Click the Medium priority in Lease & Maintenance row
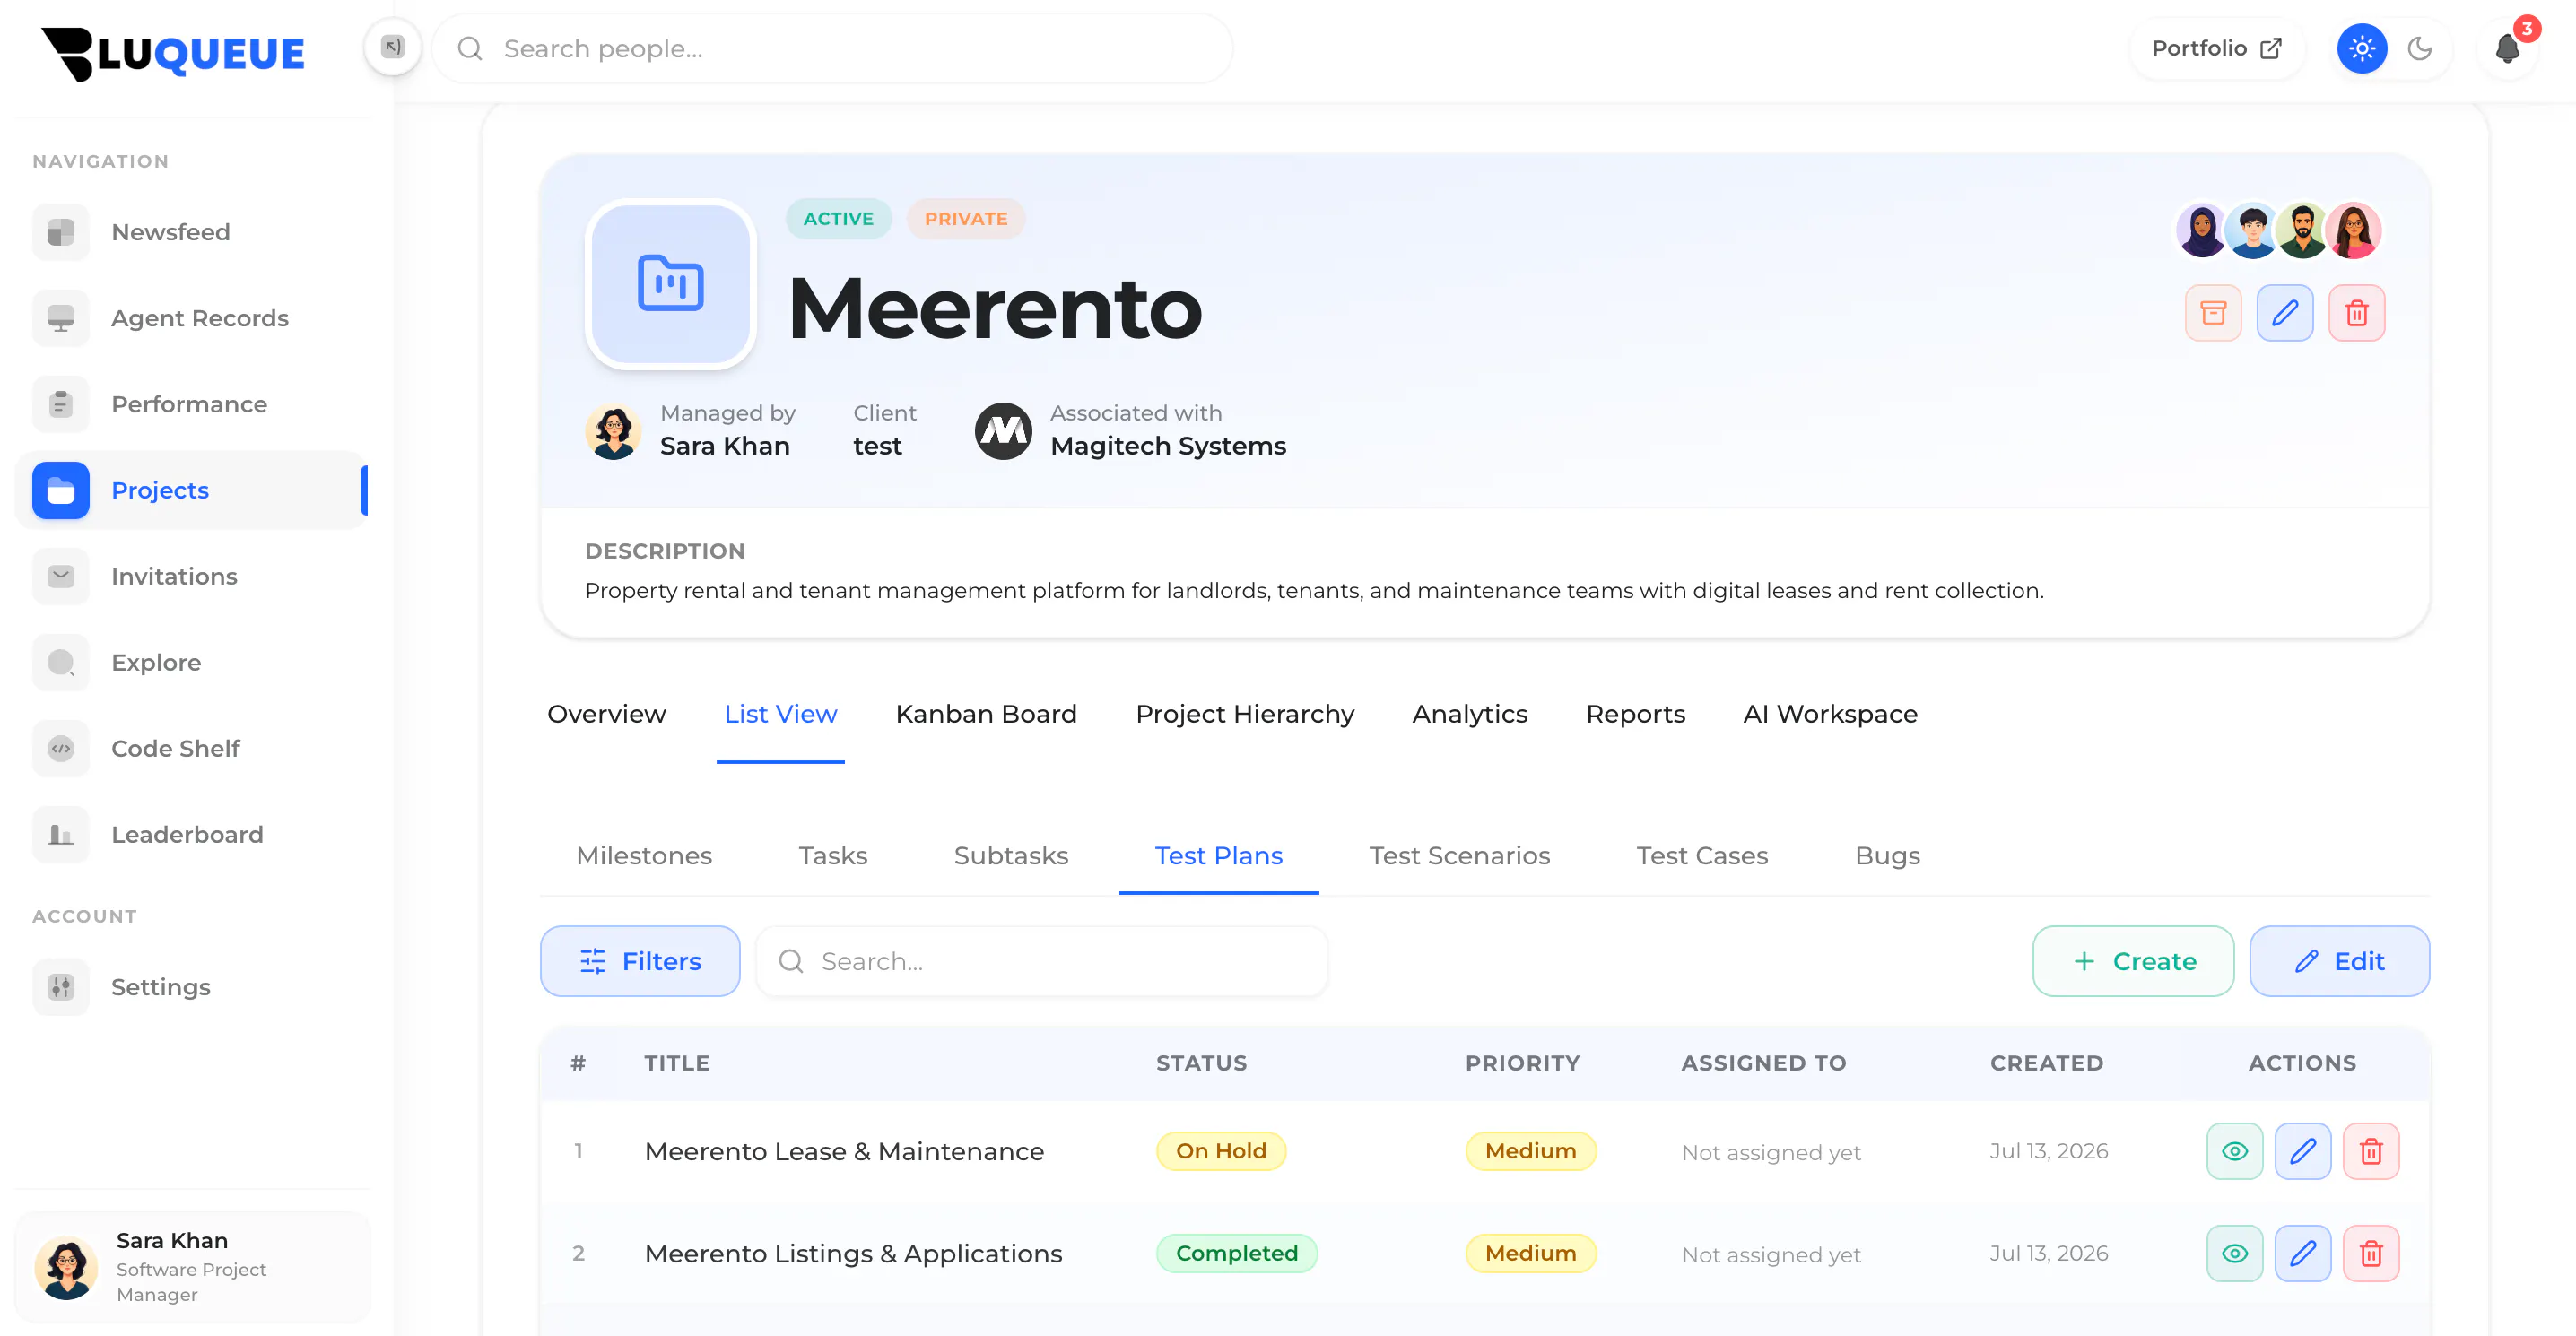The height and width of the screenshot is (1336, 2576). coord(1530,1151)
